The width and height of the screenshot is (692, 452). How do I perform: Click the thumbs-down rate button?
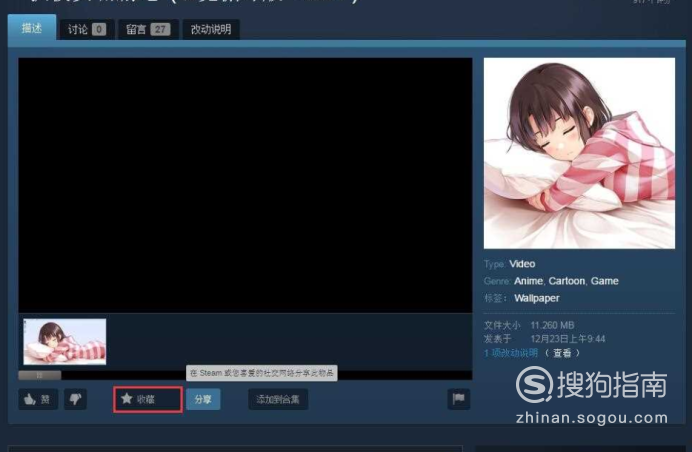point(75,399)
